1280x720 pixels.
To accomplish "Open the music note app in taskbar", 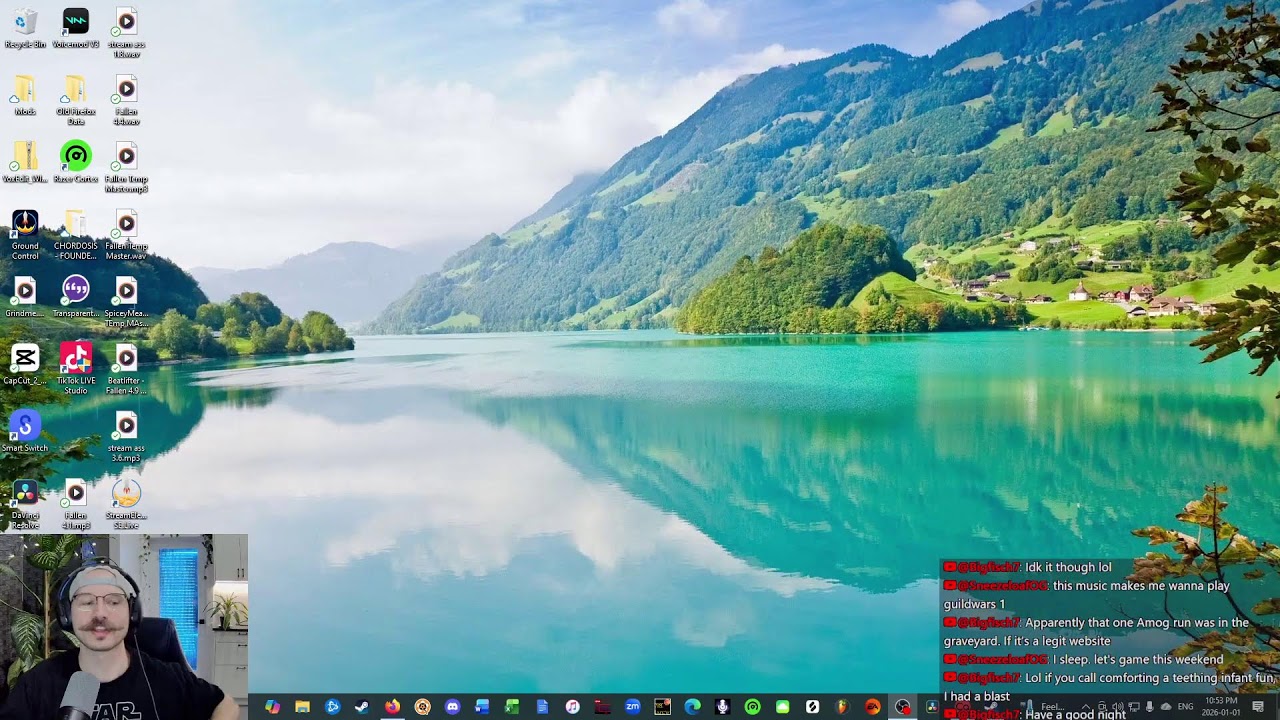I will point(572,707).
